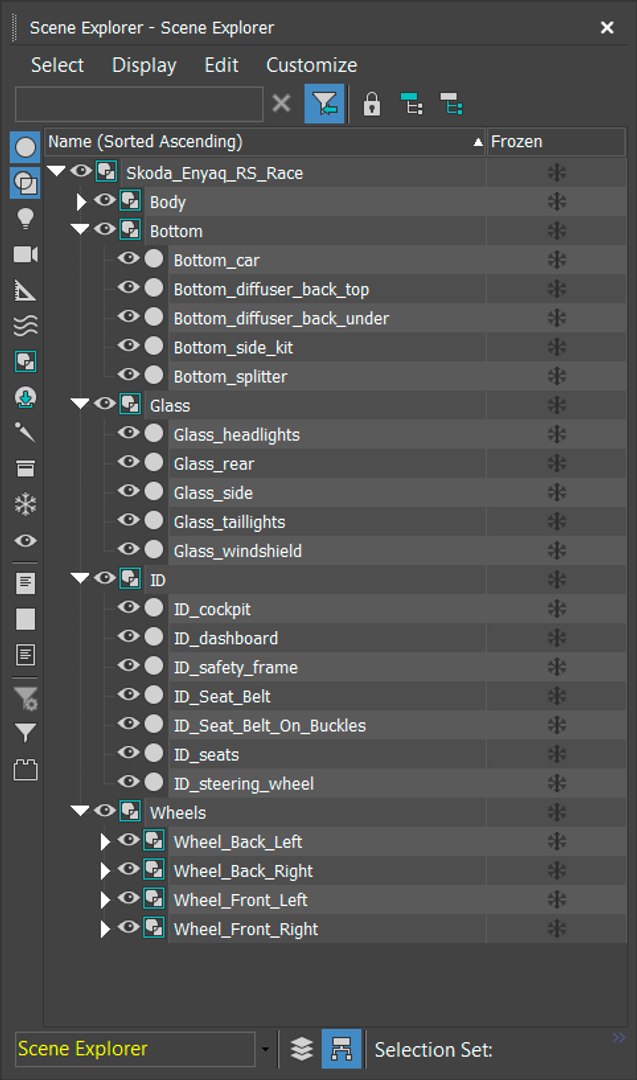Toggle Display Bones filter icon
The width and height of the screenshot is (637, 1080).
pyautogui.click(x=25, y=433)
